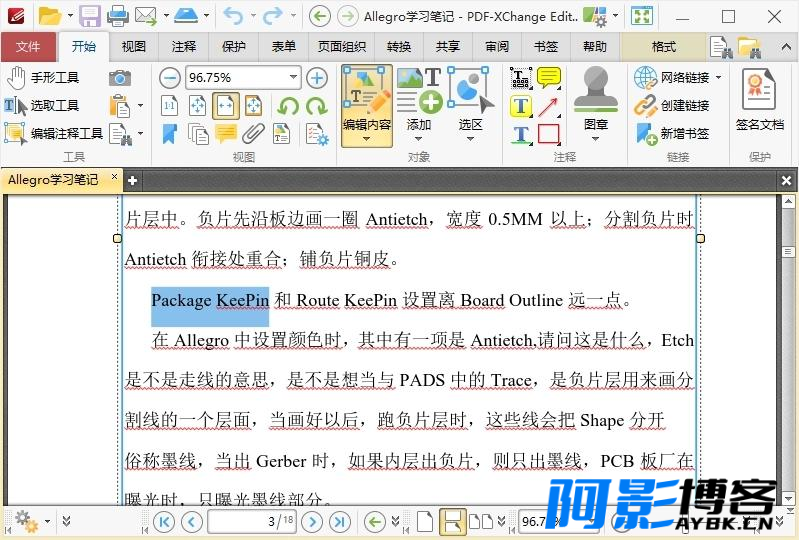
Task: Choose the highlight text T tool
Action: click(x=521, y=106)
